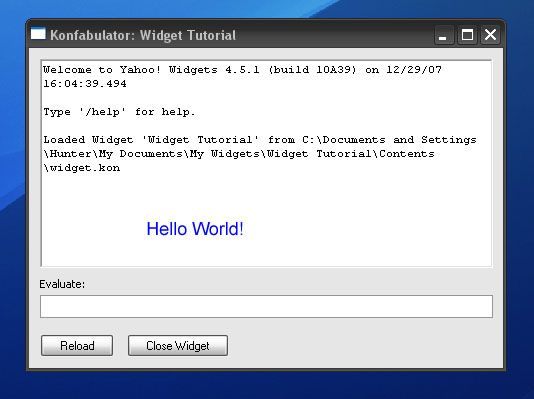The height and width of the screenshot is (399, 534).
Task: Click the timestamp '16:04:39.494'
Action: pyautogui.click(x=85, y=84)
